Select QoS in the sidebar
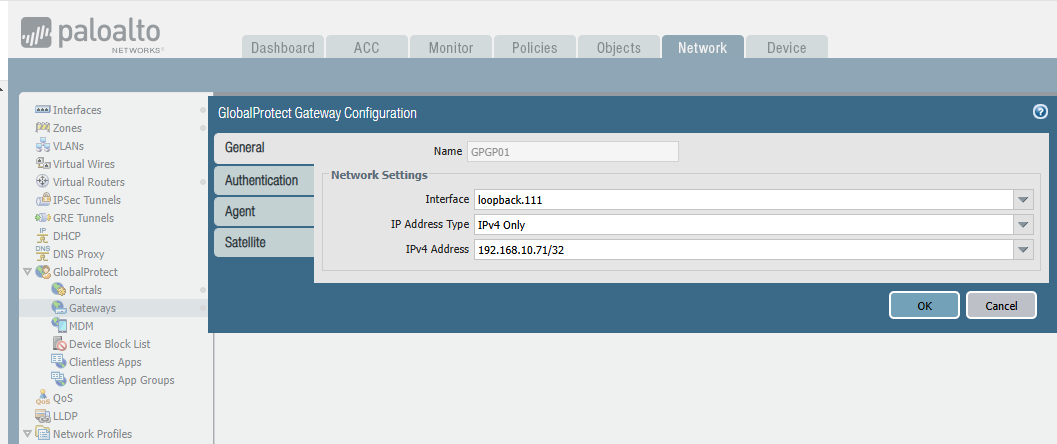Viewport: 1057px width, 444px height. 63,398
